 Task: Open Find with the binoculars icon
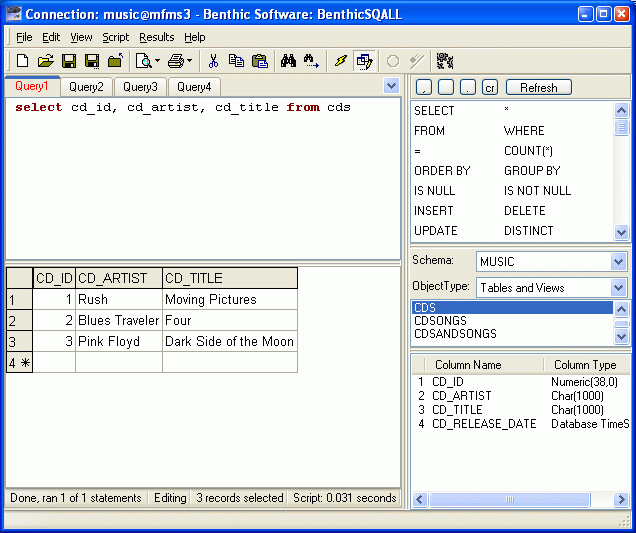[x=288, y=61]
